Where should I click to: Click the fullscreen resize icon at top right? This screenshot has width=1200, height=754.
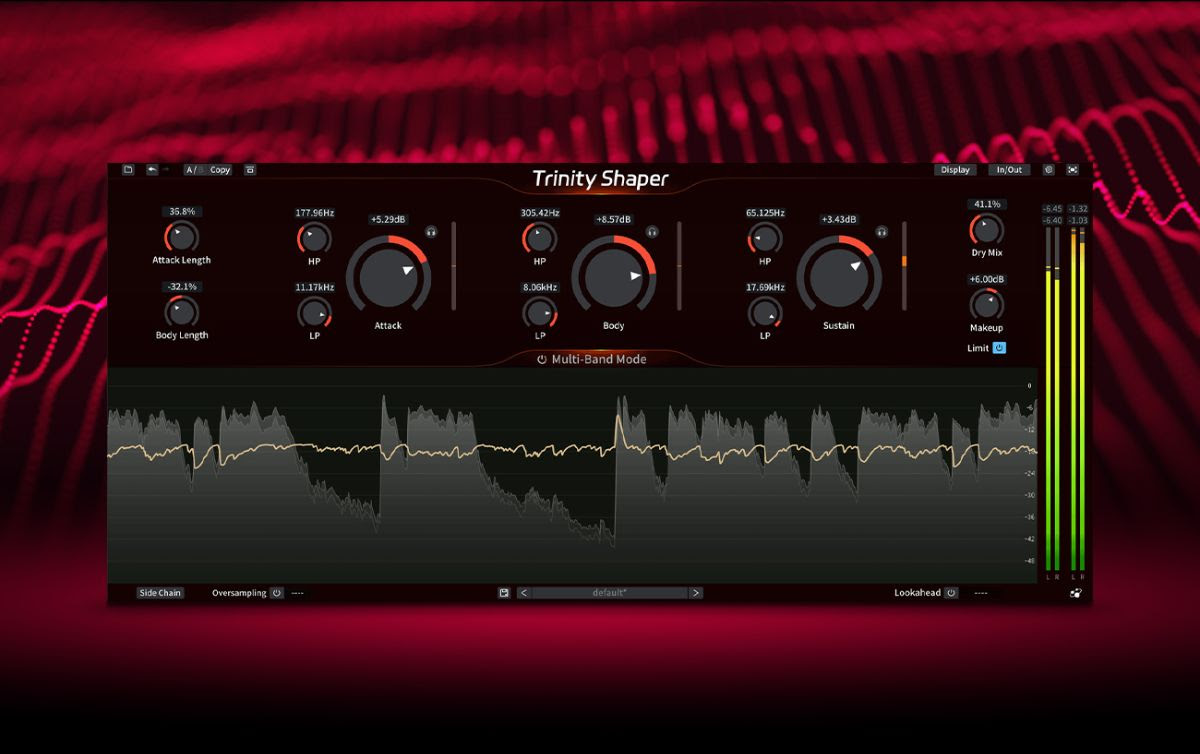1073,170
